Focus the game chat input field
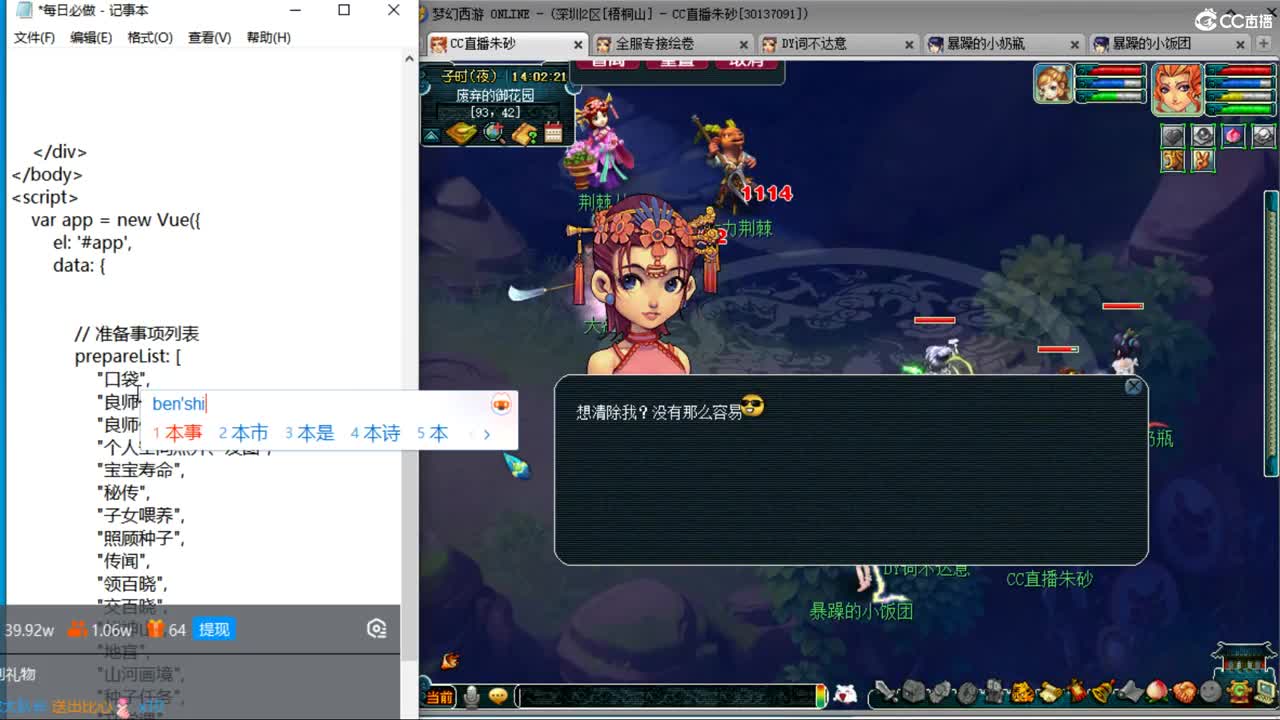This screenshot has width=1280, height=720. pos(666,696)
